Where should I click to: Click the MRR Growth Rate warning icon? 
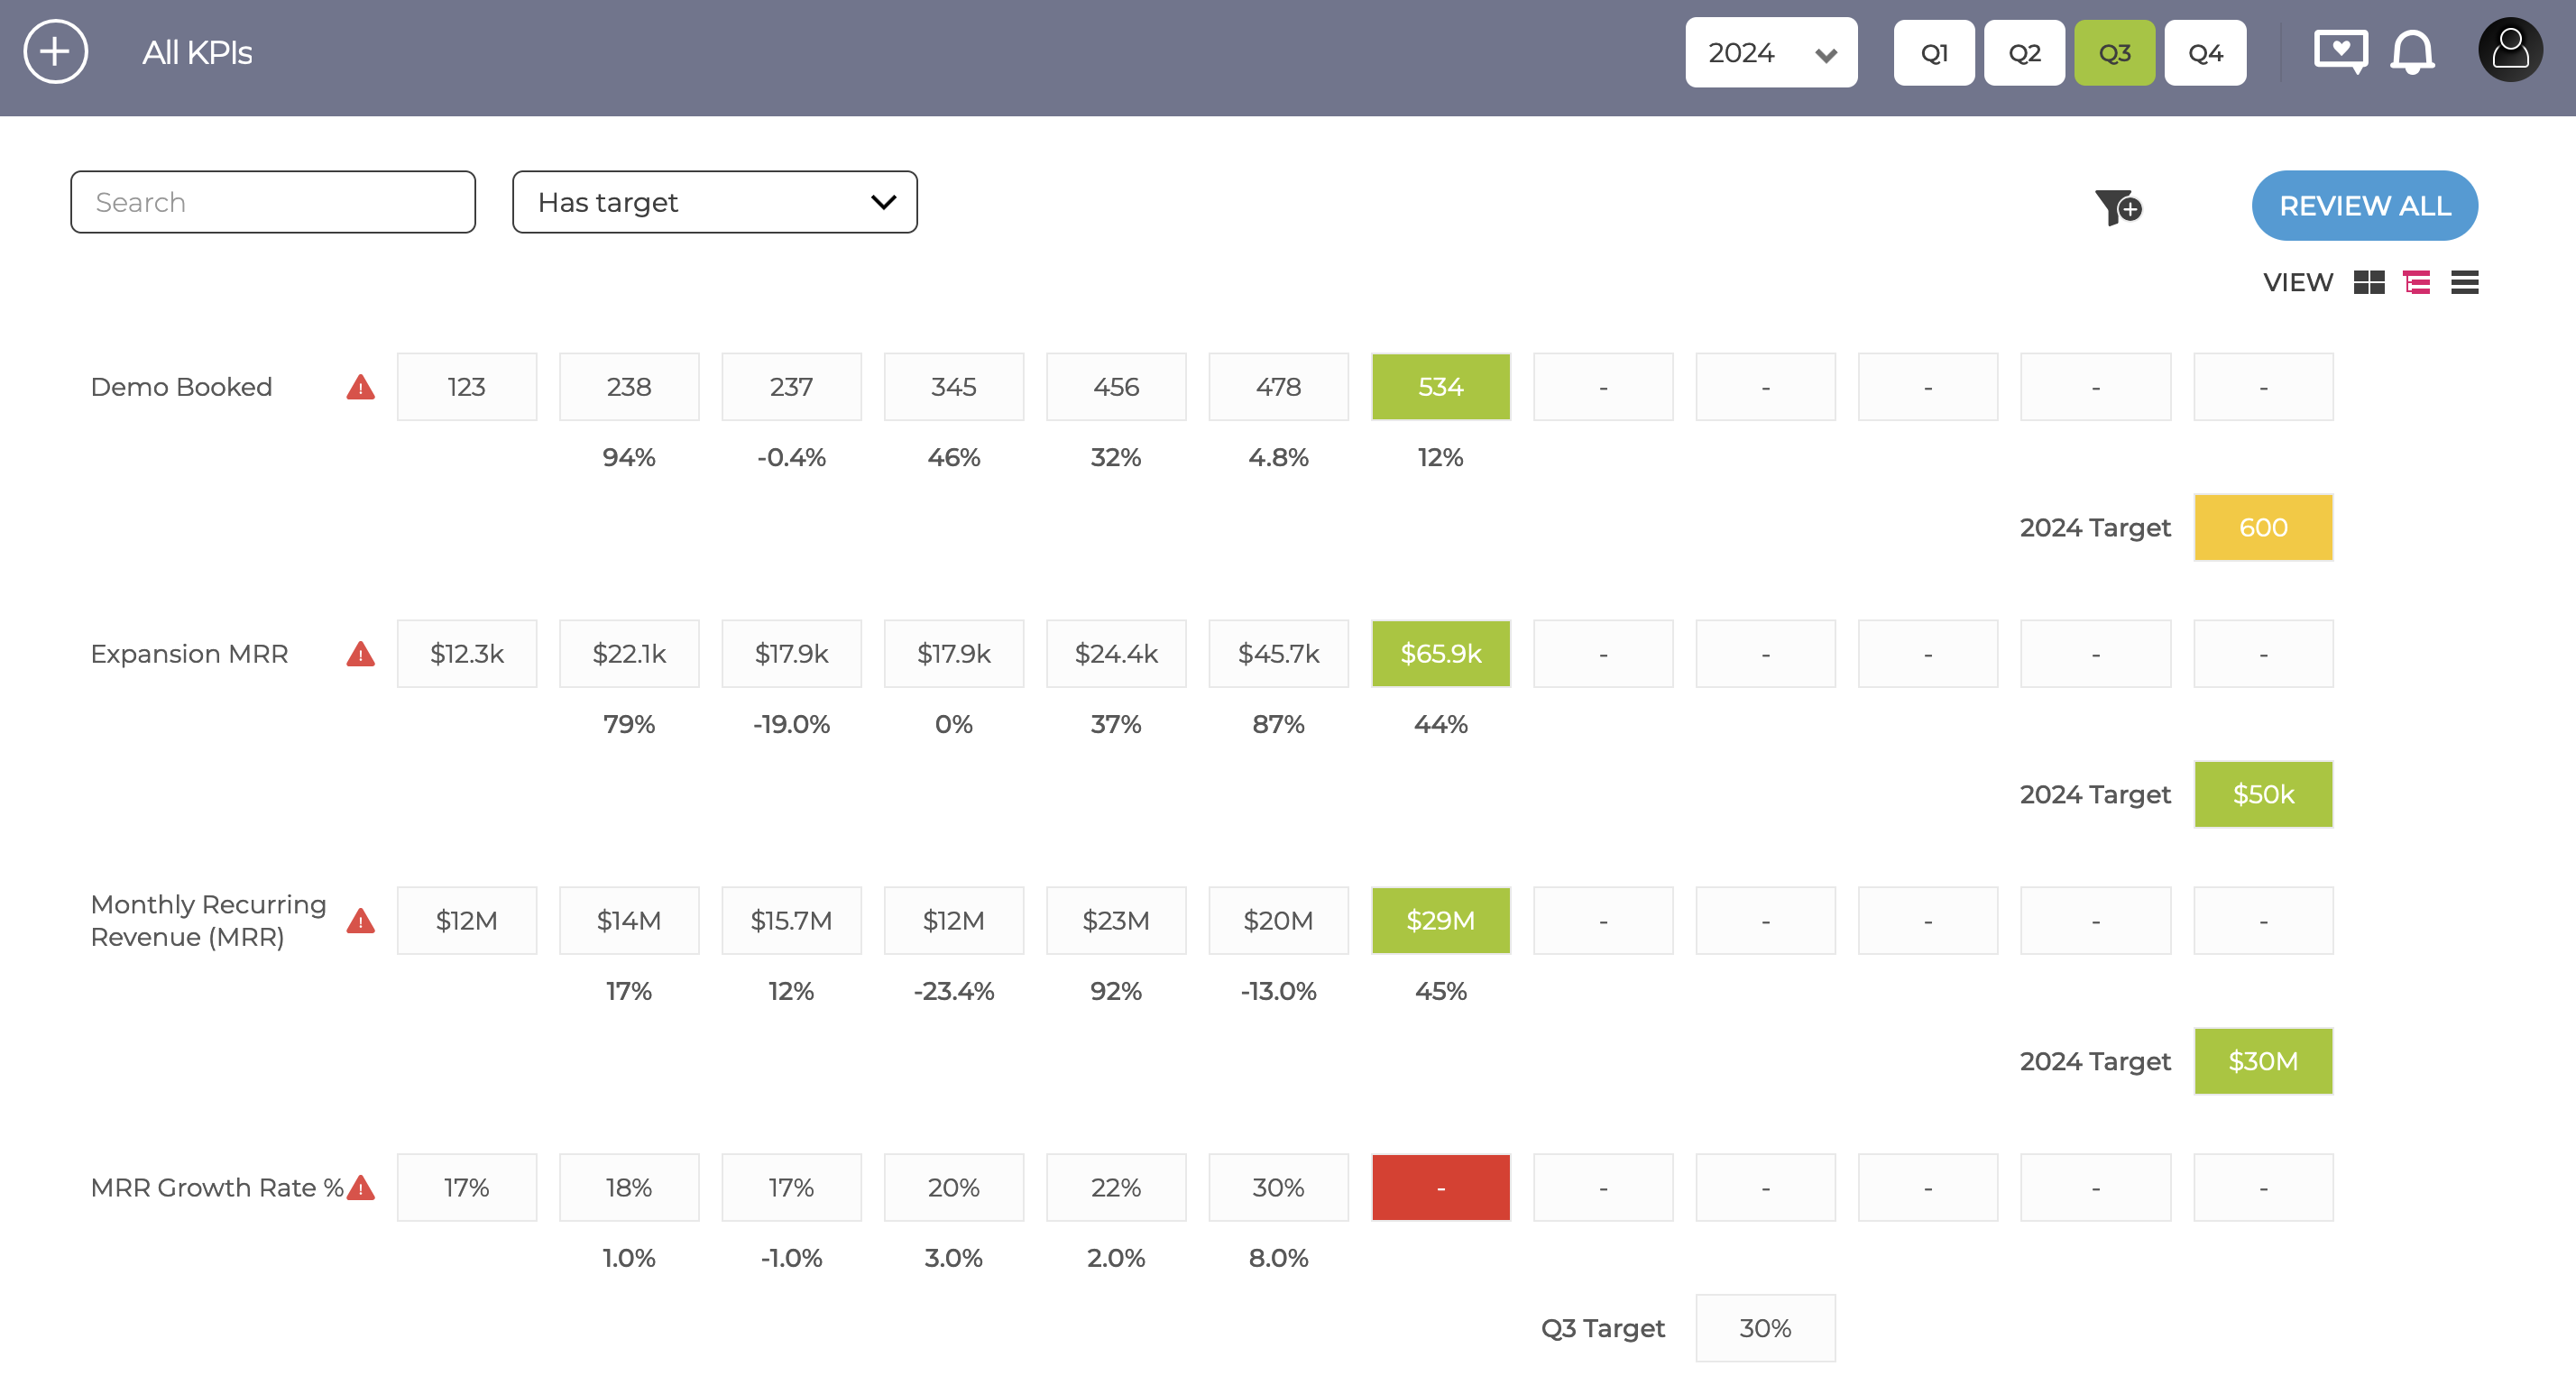pyautogui.click(x=361, y=1188)
